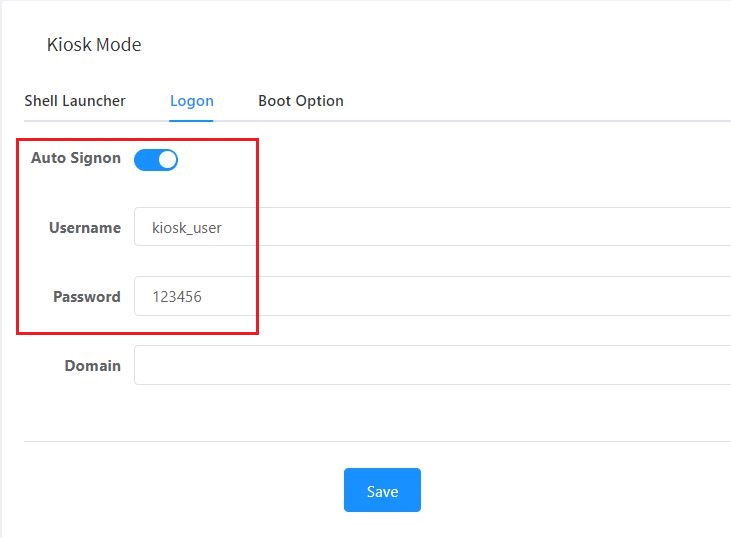The height and width of the screenshot is (538, 731).
Task: Click the Username label
Action: coord(85,228)
